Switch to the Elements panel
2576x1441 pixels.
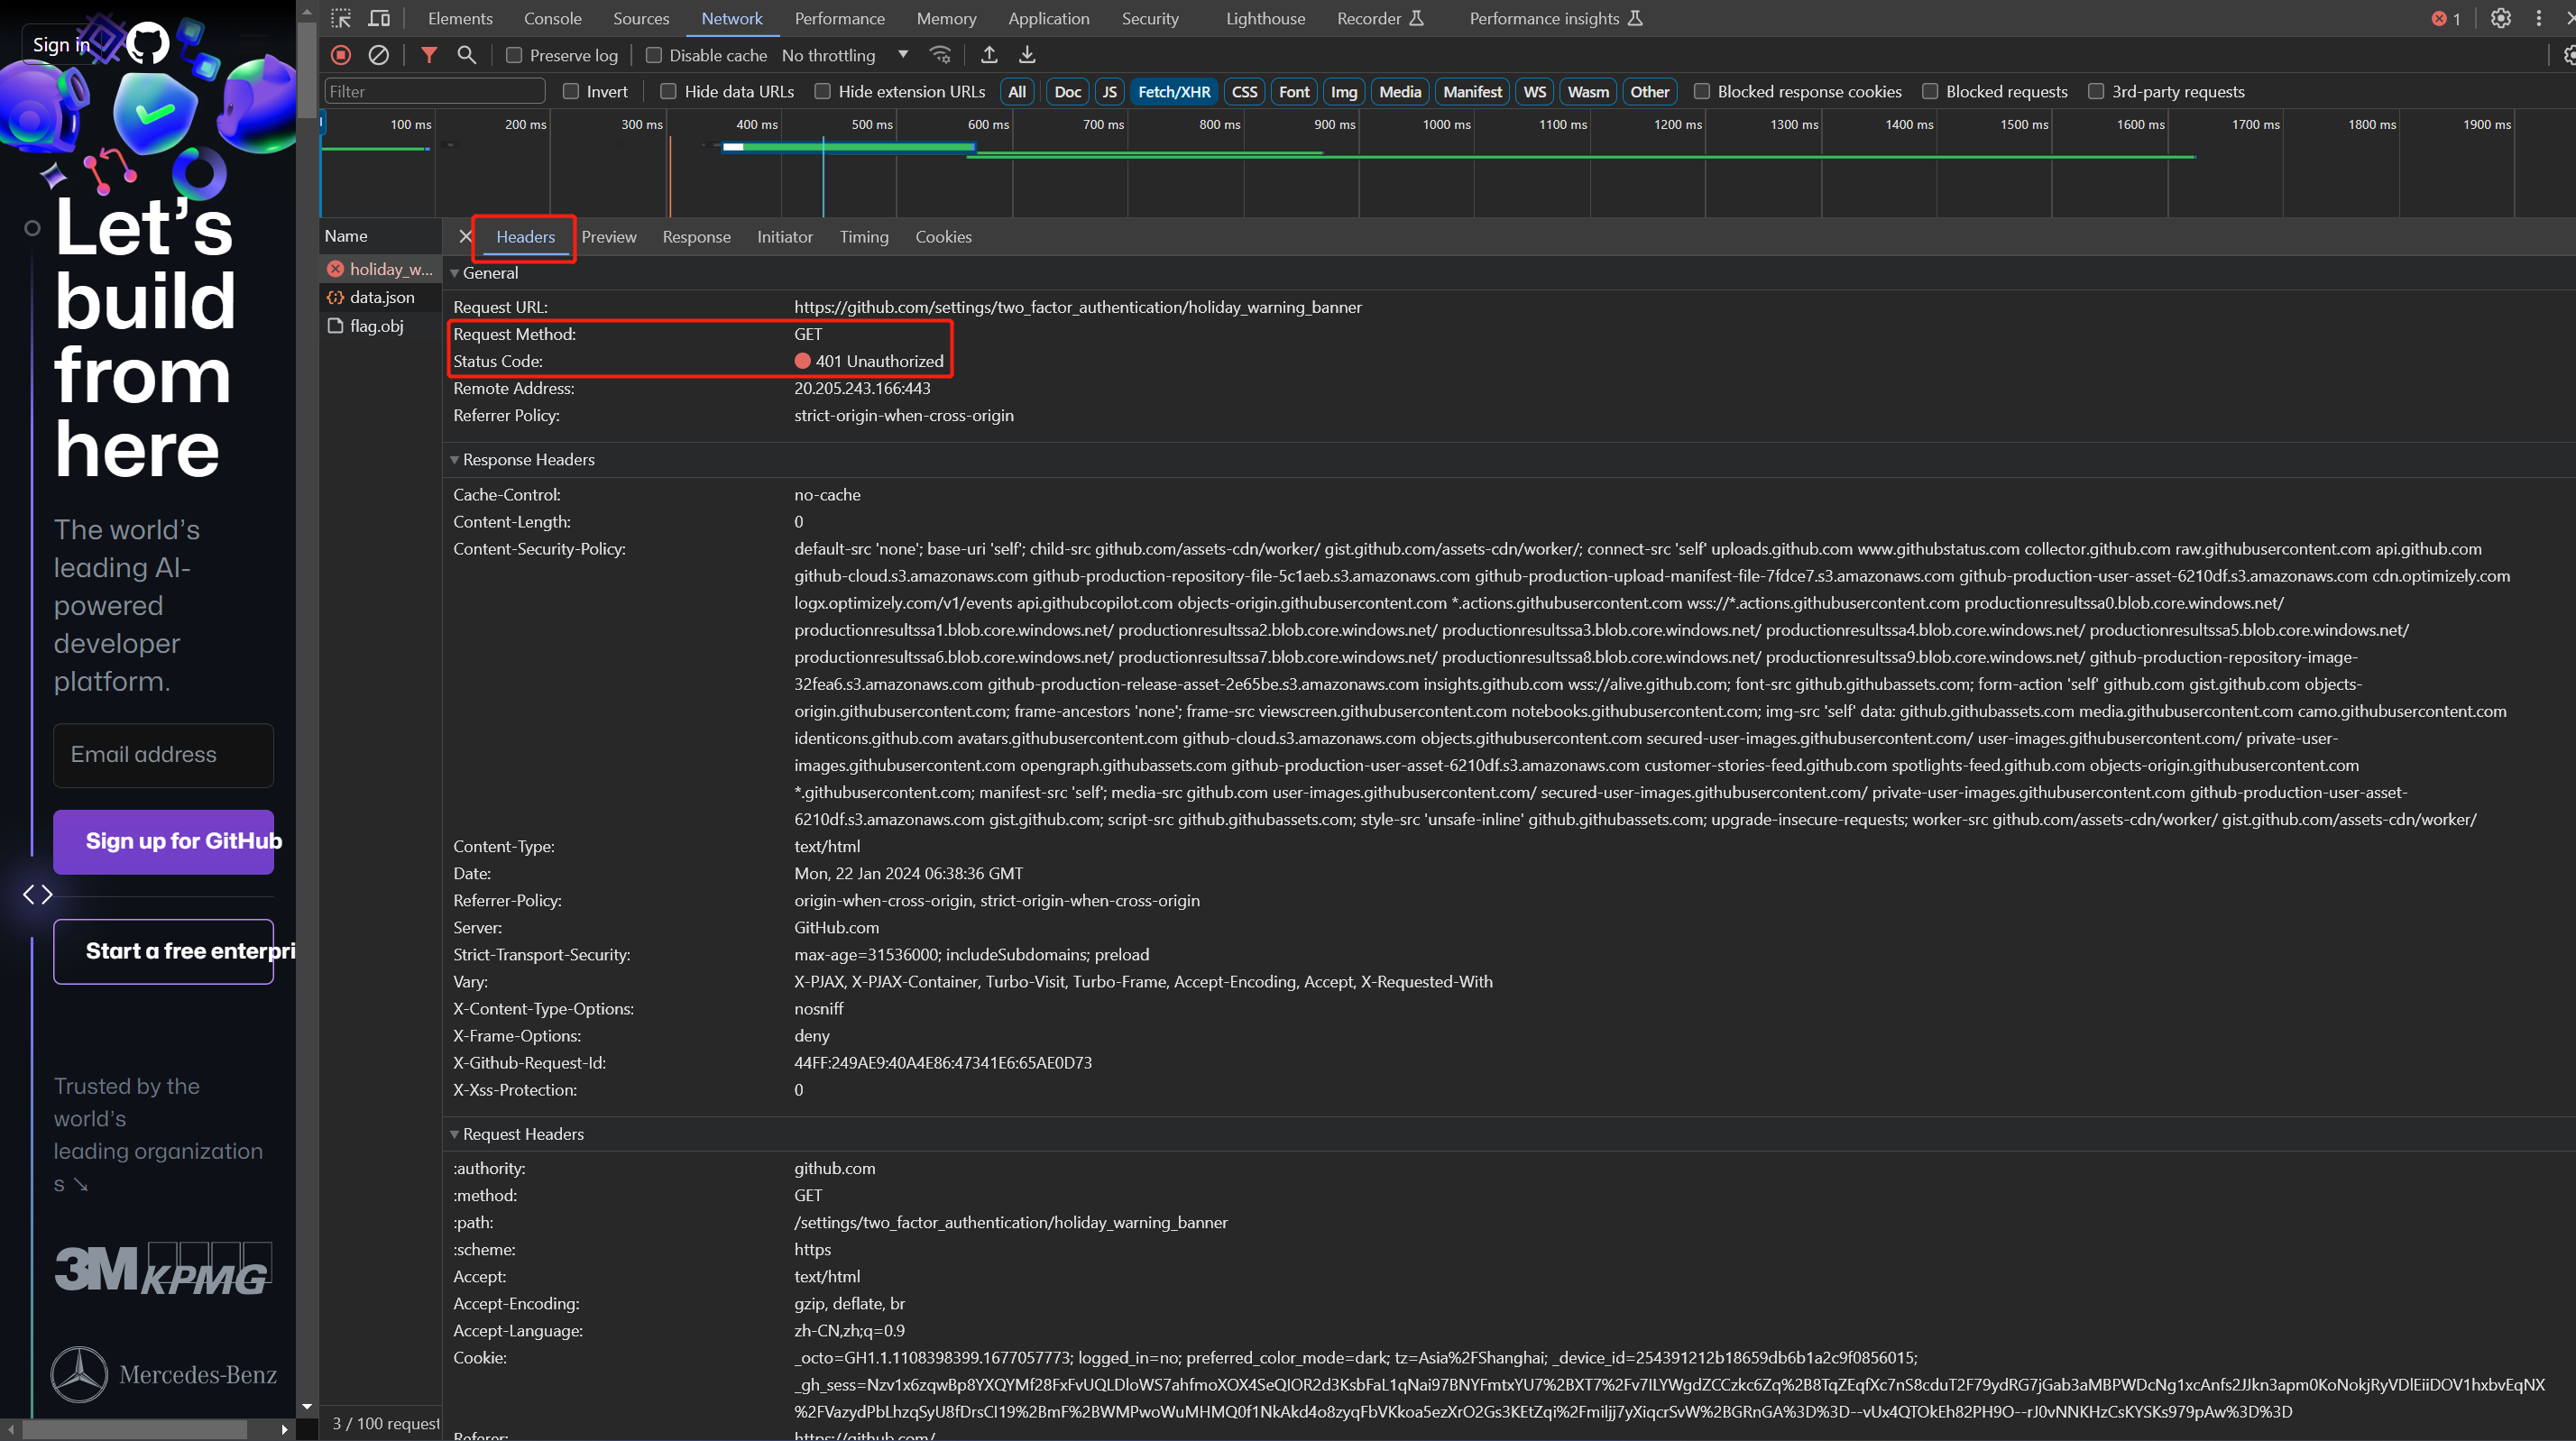(460, 18)
